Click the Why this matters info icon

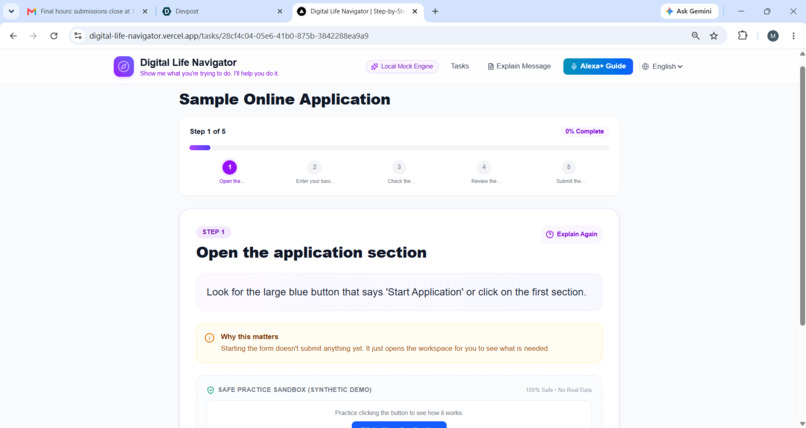(x=210, y=338)
